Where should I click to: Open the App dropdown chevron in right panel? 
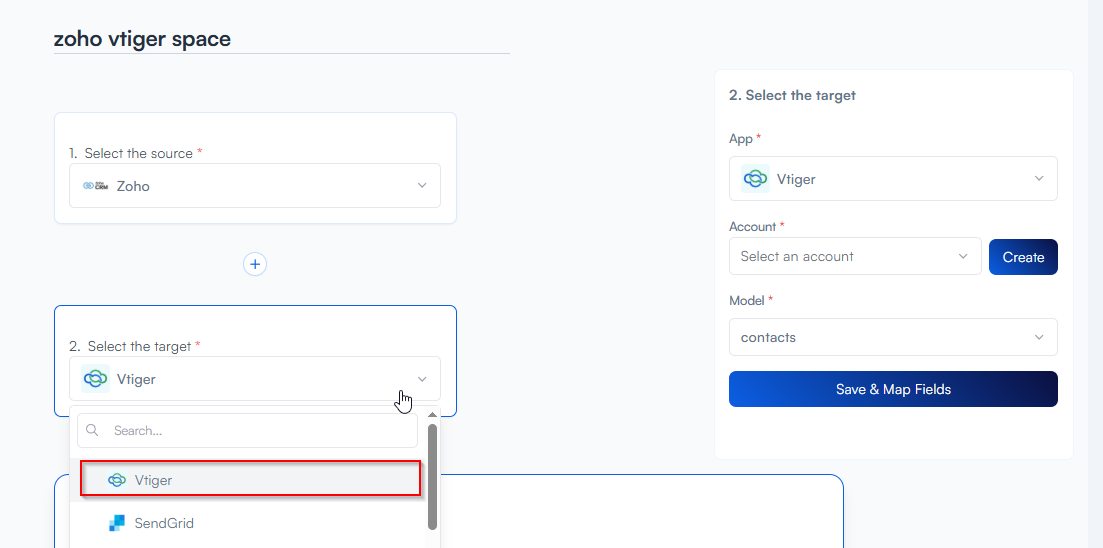pyautogui.click(x=1039, y=179)
